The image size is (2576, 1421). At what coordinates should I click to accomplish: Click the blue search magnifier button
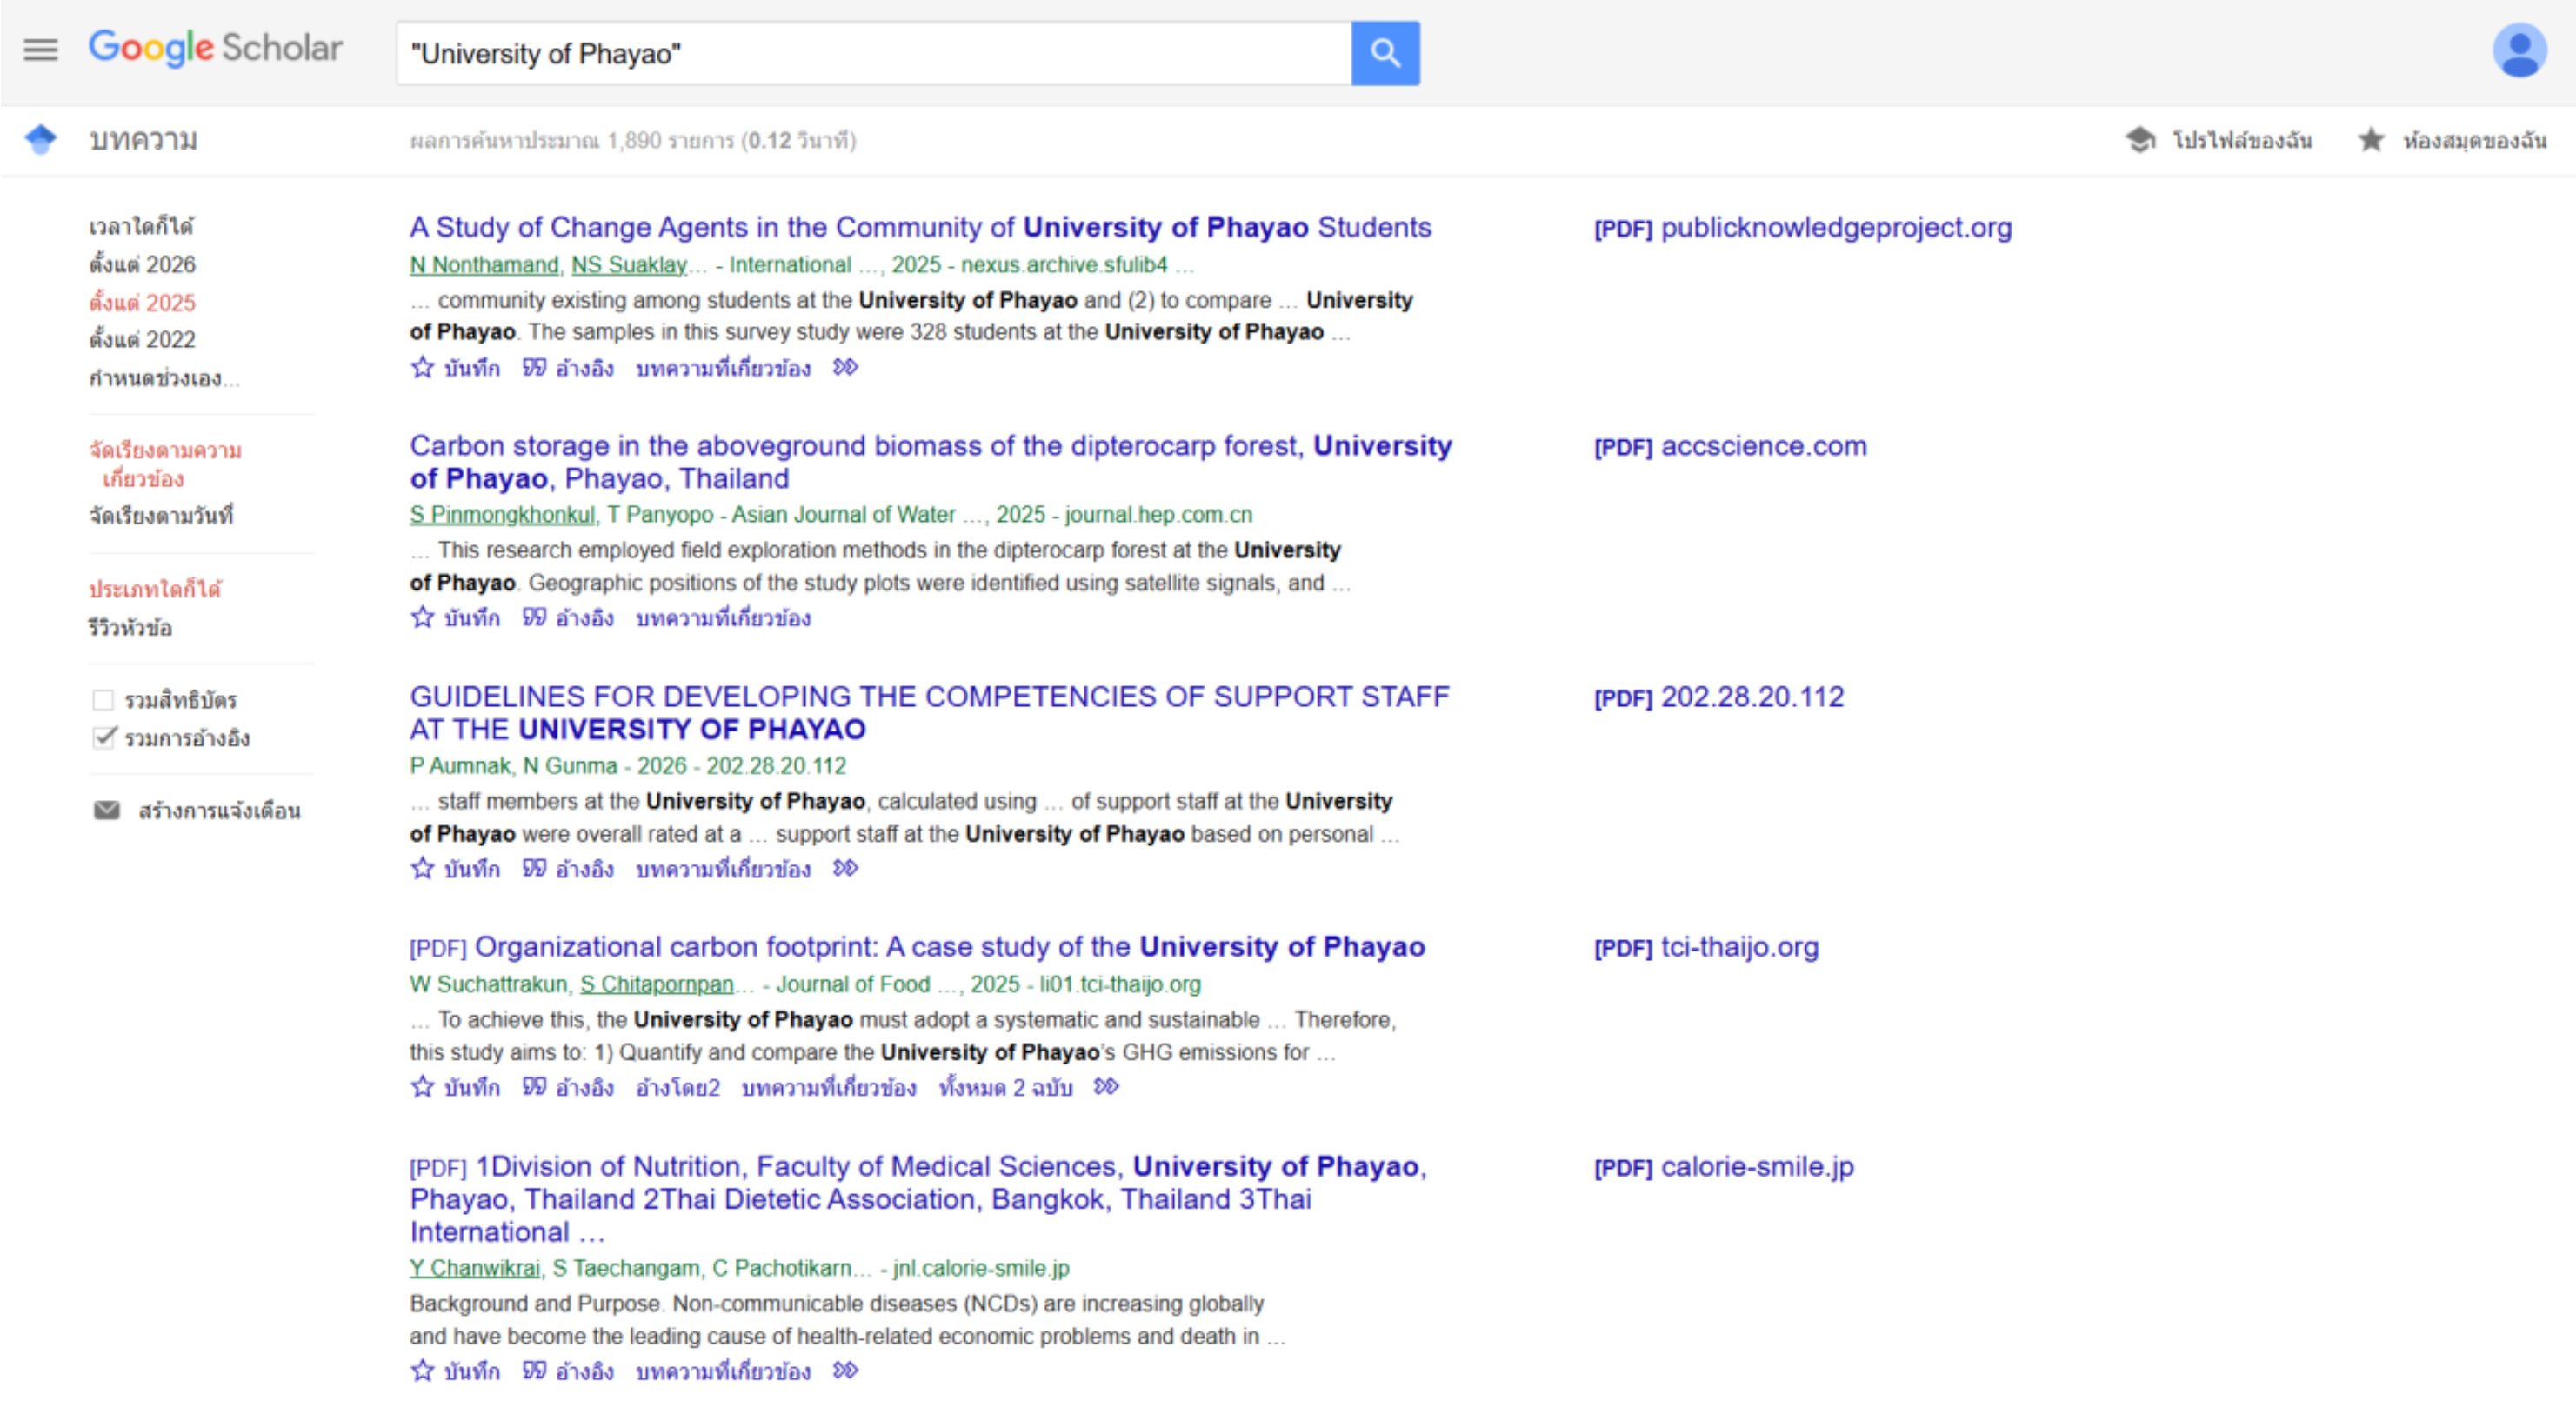[x=1385, y=53]
